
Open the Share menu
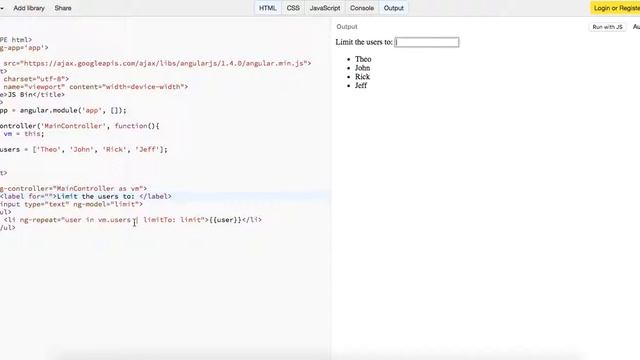click(63, 8)
